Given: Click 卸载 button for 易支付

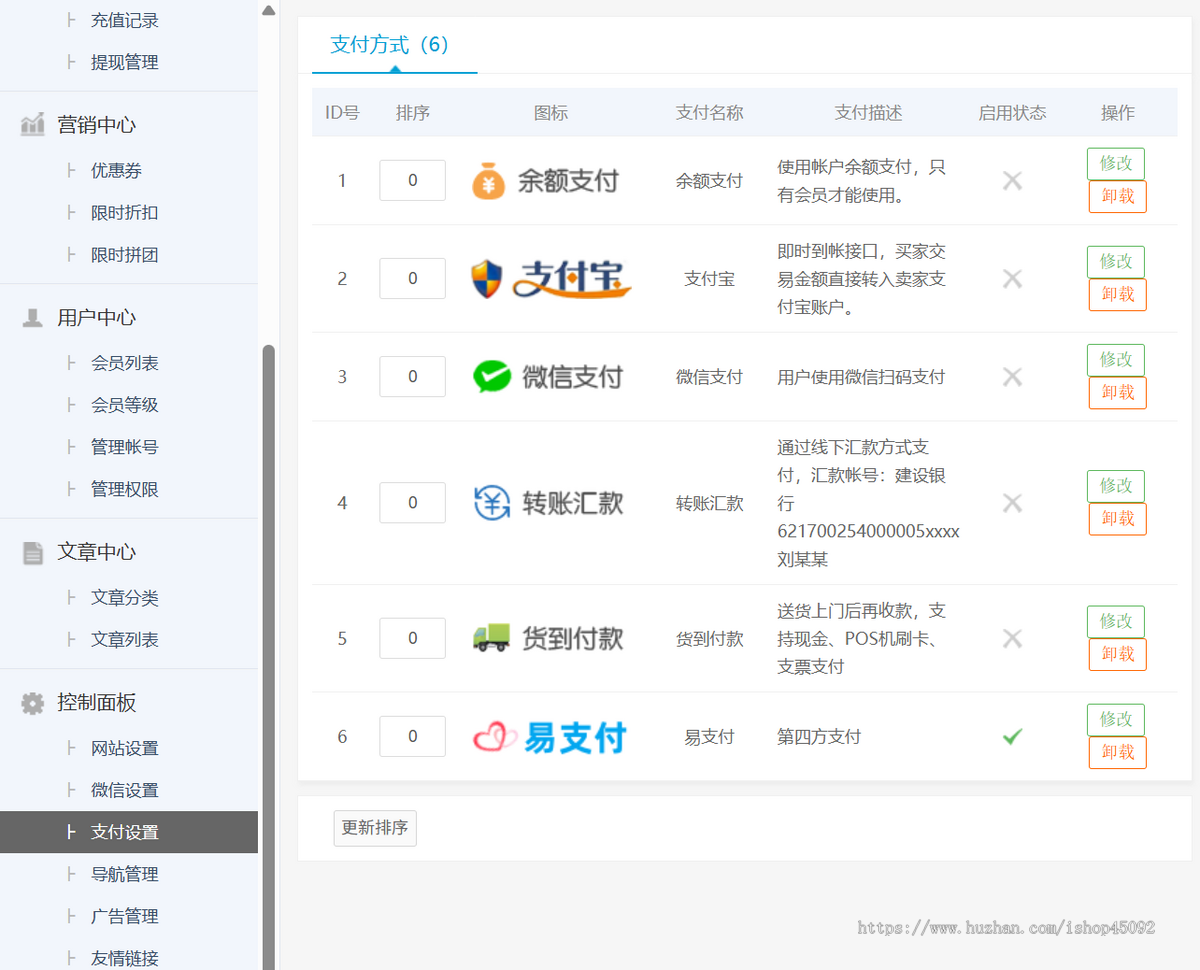Looking at the screenshot, I should (x=1118, y=753).
